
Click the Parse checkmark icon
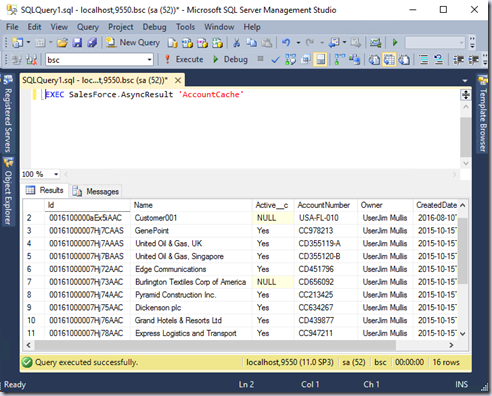(275, 60)
